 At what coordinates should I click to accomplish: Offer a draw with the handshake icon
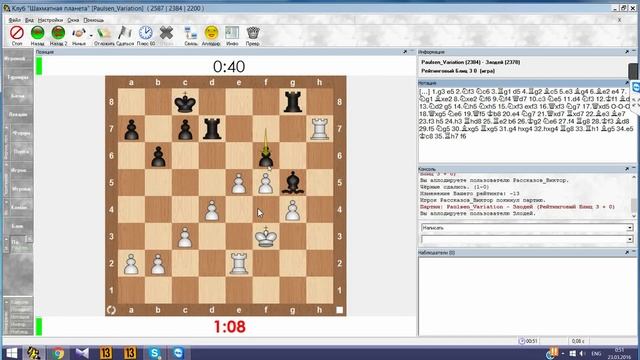[x=79, y=33]
